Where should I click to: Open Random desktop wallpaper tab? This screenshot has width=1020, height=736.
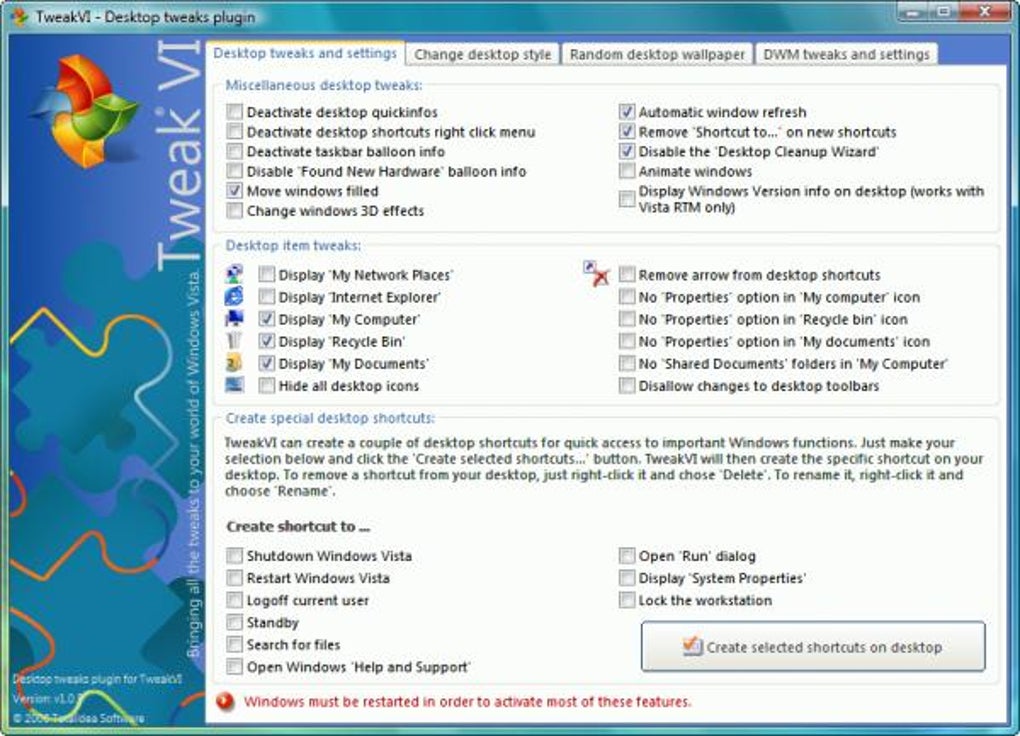[657, 55]
